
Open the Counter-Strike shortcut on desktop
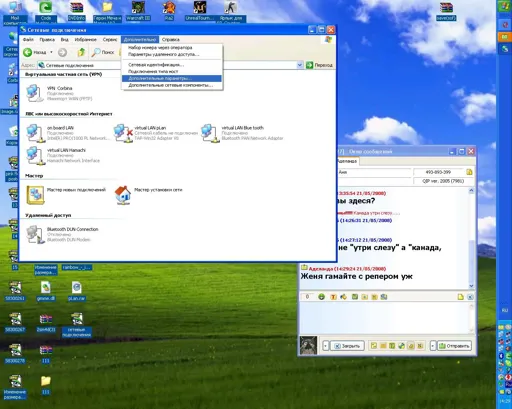click(231, 12)
